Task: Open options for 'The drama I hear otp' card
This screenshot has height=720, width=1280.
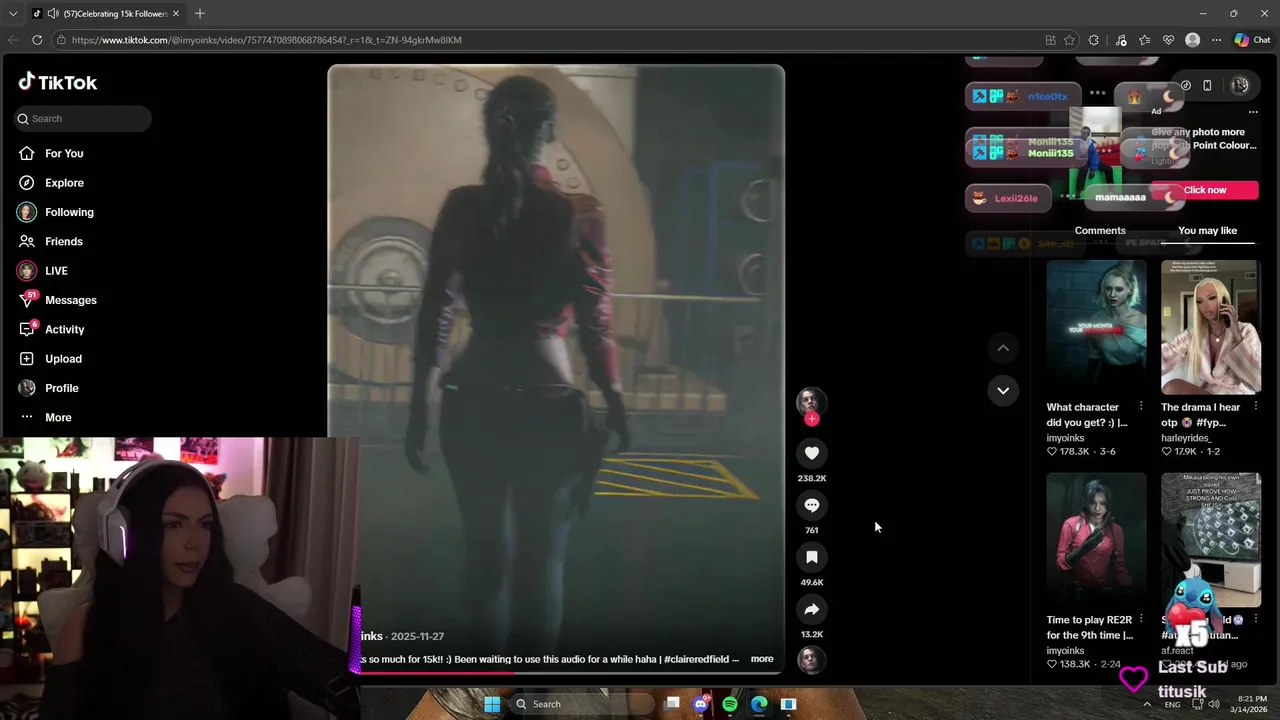Action: (x=1256, y=406)
